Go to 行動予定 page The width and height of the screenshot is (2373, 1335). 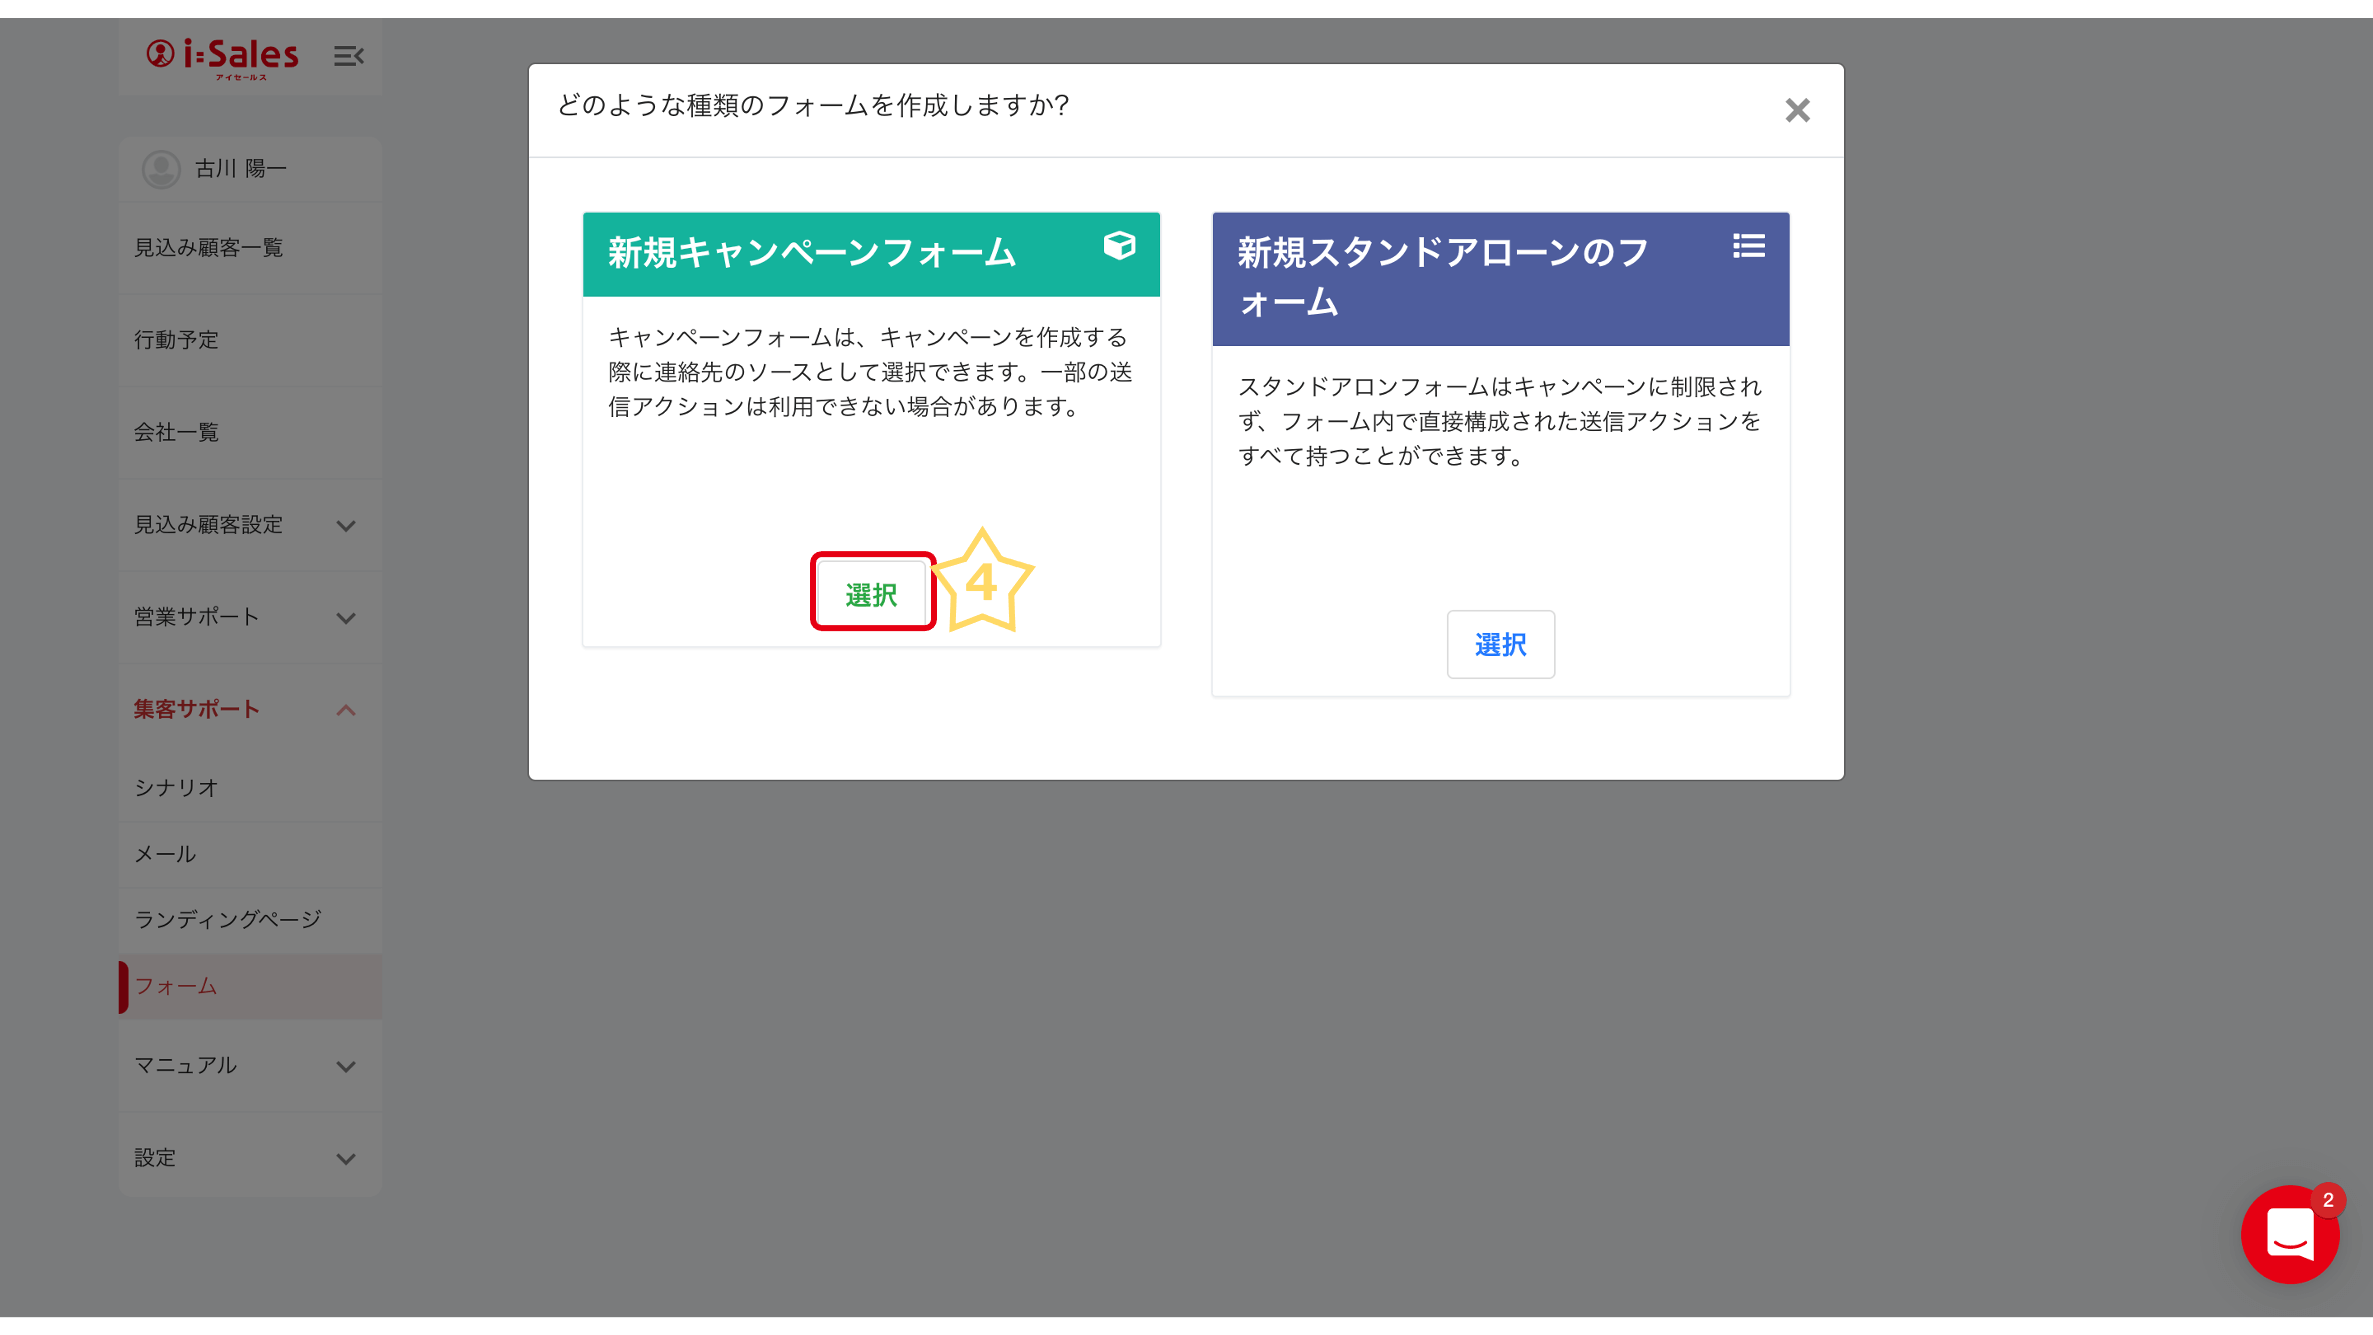(176, 340)
